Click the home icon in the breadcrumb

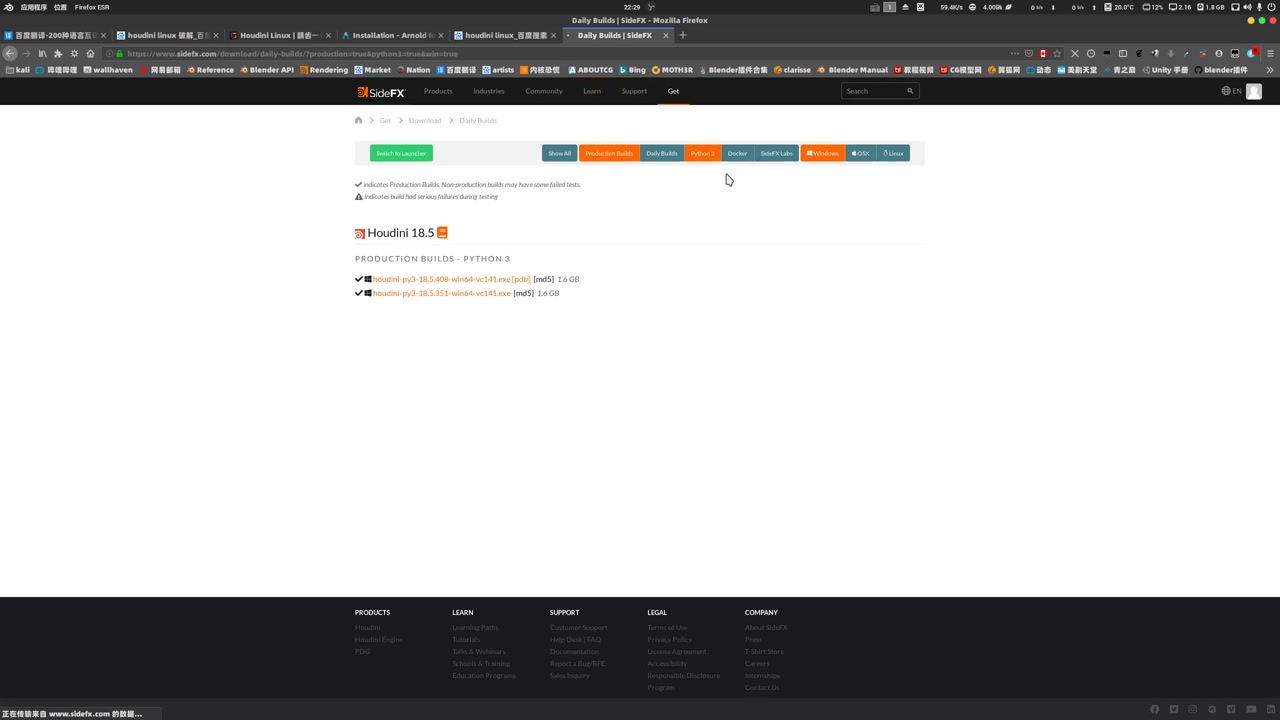click(358, 120)
